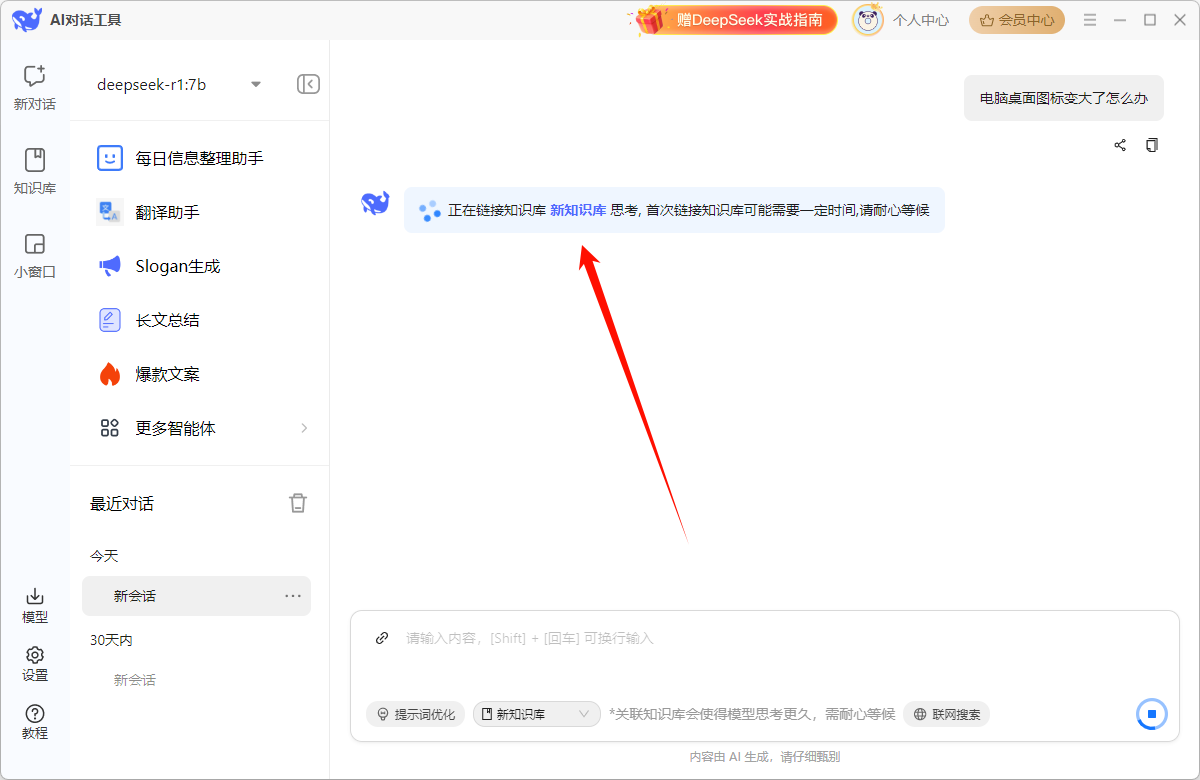
Task: Open the 小窗口 mini window mode
Action: (34, 254)
